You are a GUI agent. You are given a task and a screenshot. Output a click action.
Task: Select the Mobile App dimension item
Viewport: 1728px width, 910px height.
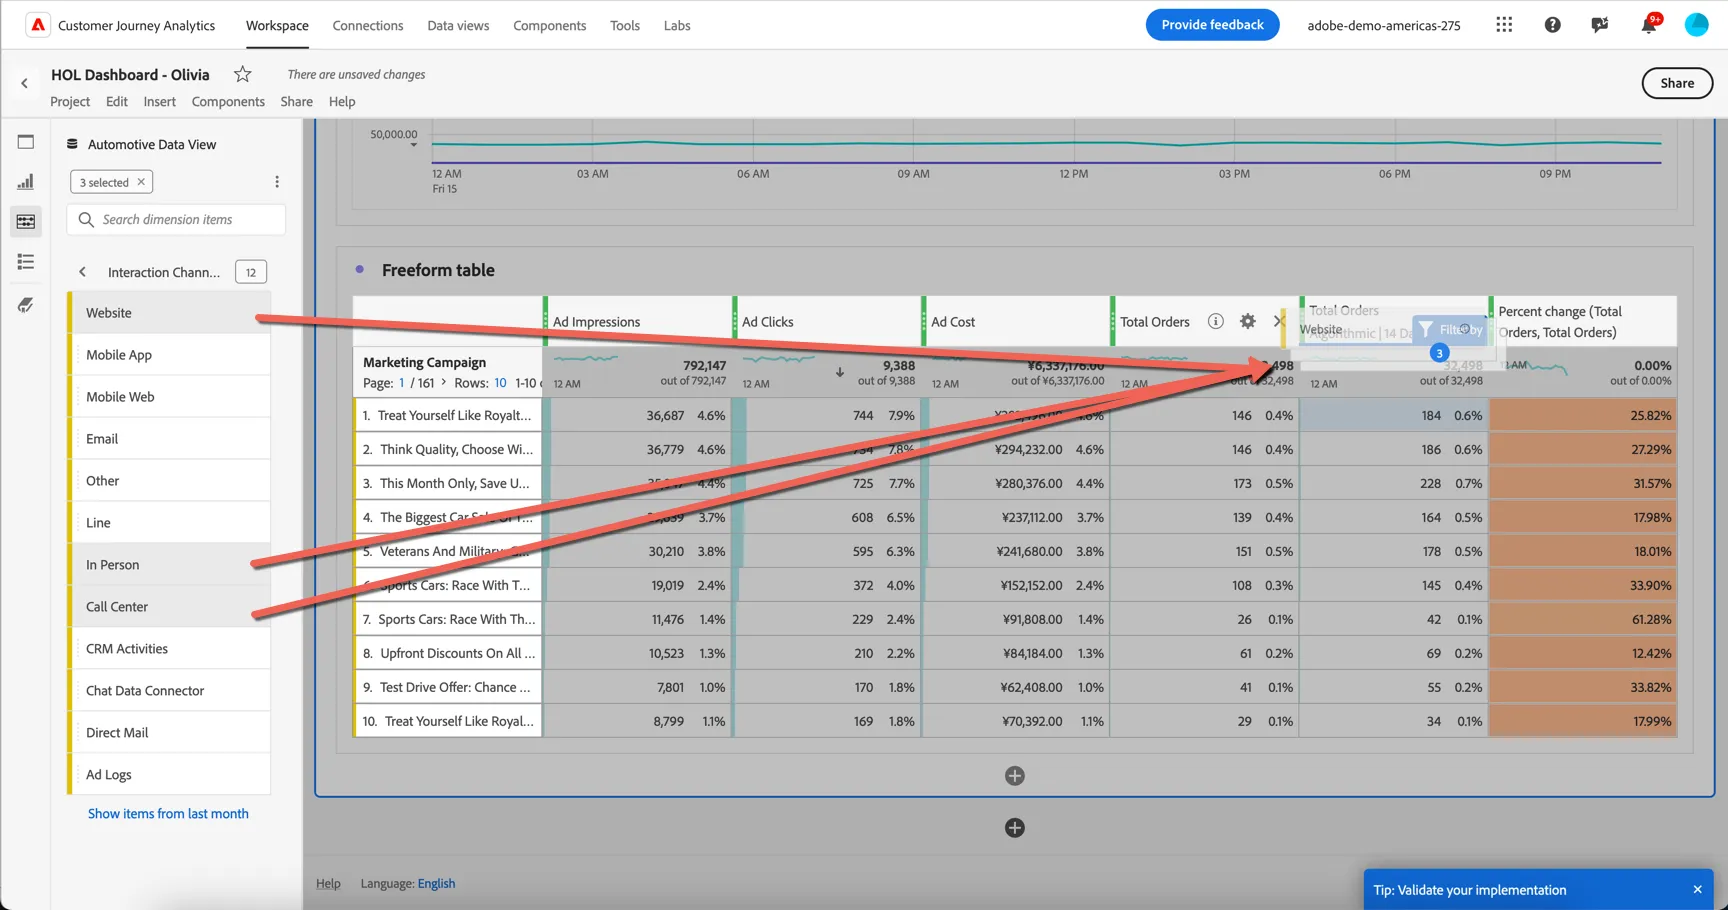[x=169, y=355]
